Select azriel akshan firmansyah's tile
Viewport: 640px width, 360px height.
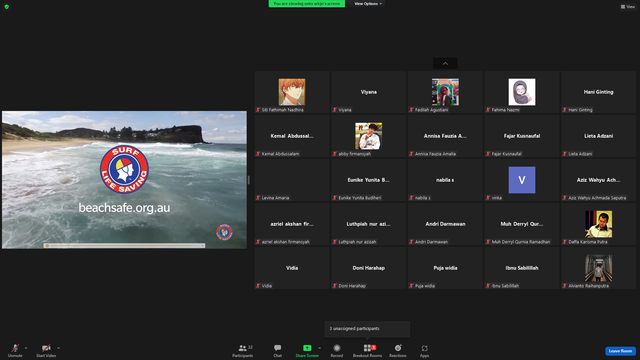tap(292, 224)
